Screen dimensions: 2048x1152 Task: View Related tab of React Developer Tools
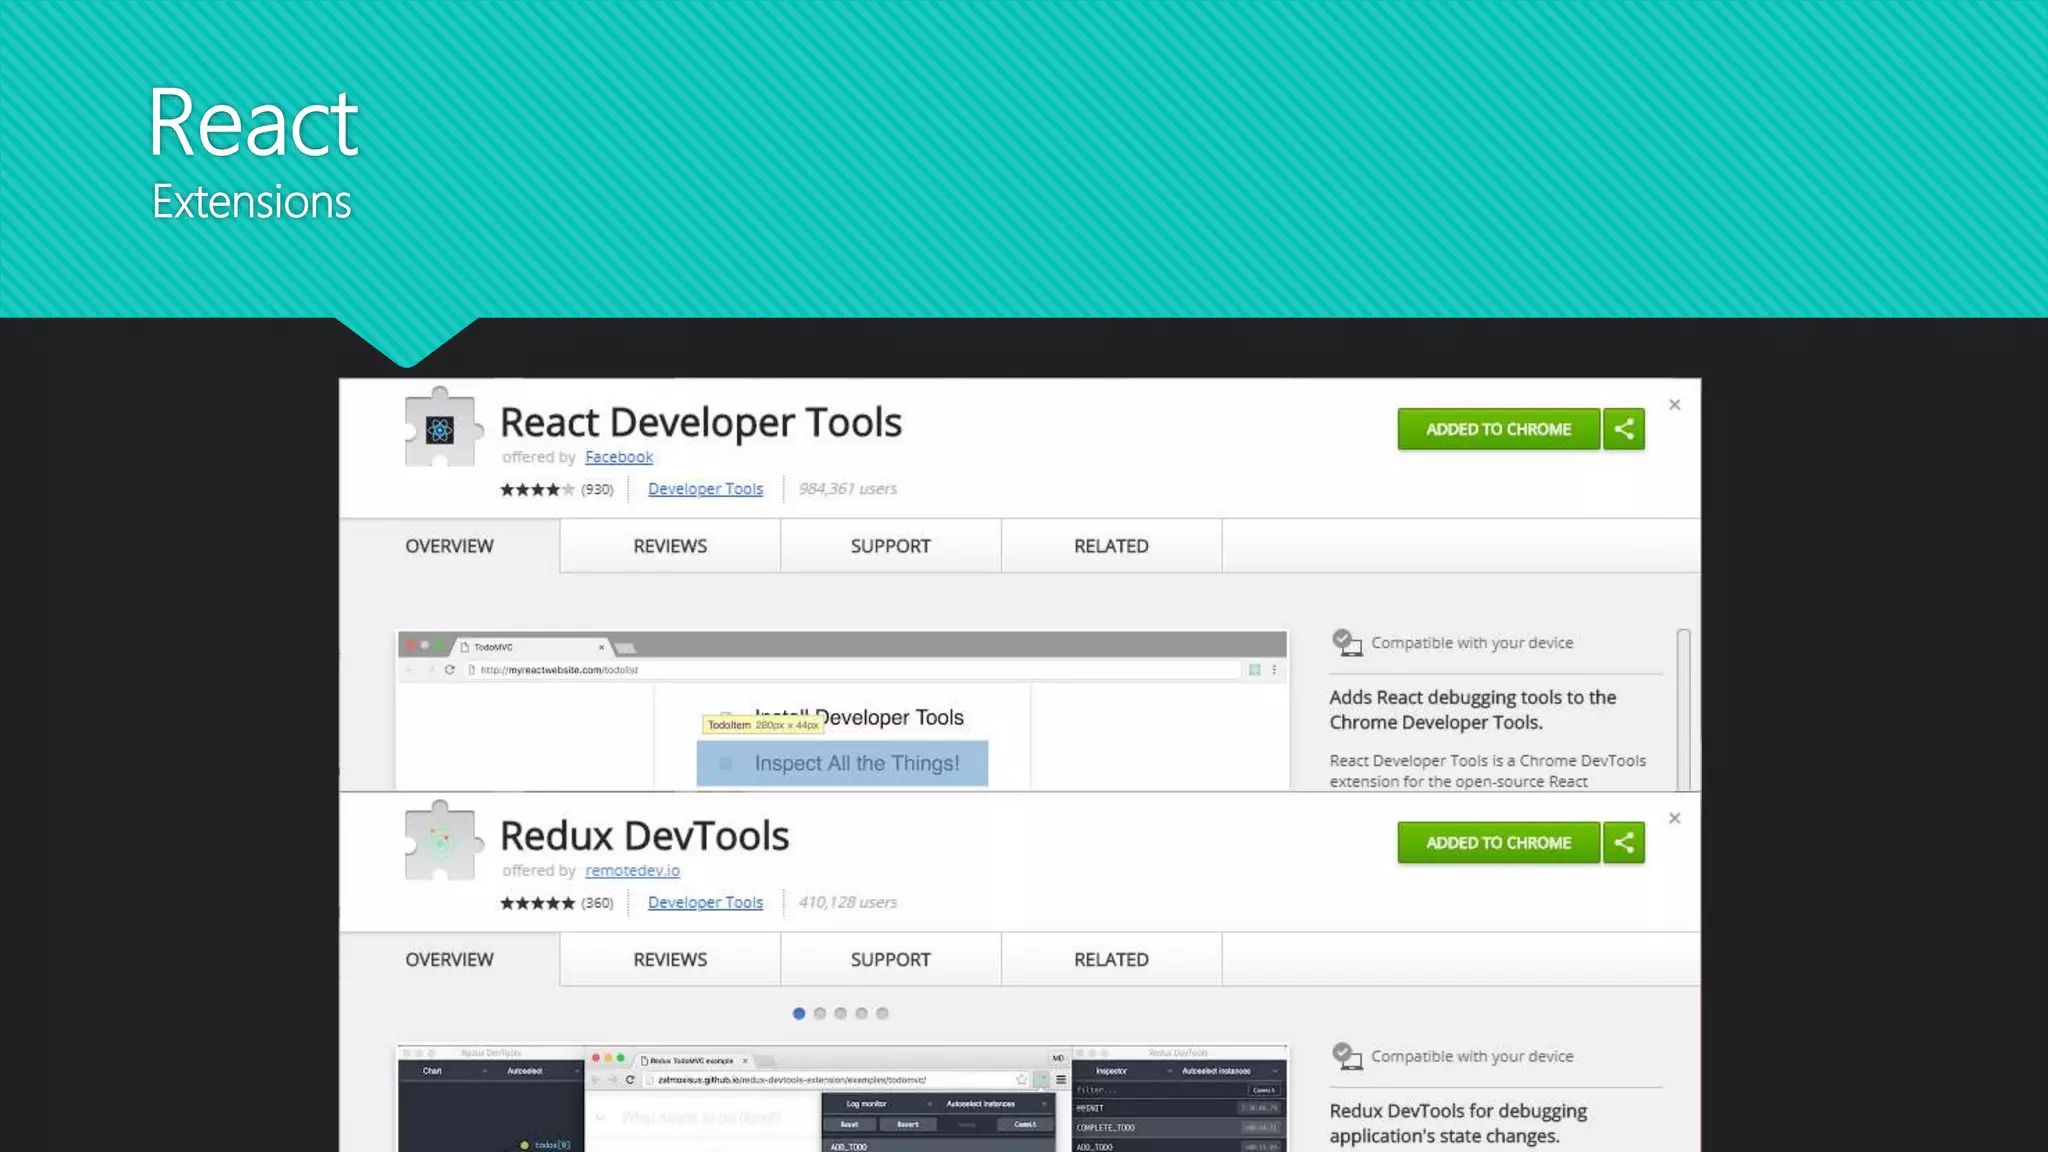1111,546
